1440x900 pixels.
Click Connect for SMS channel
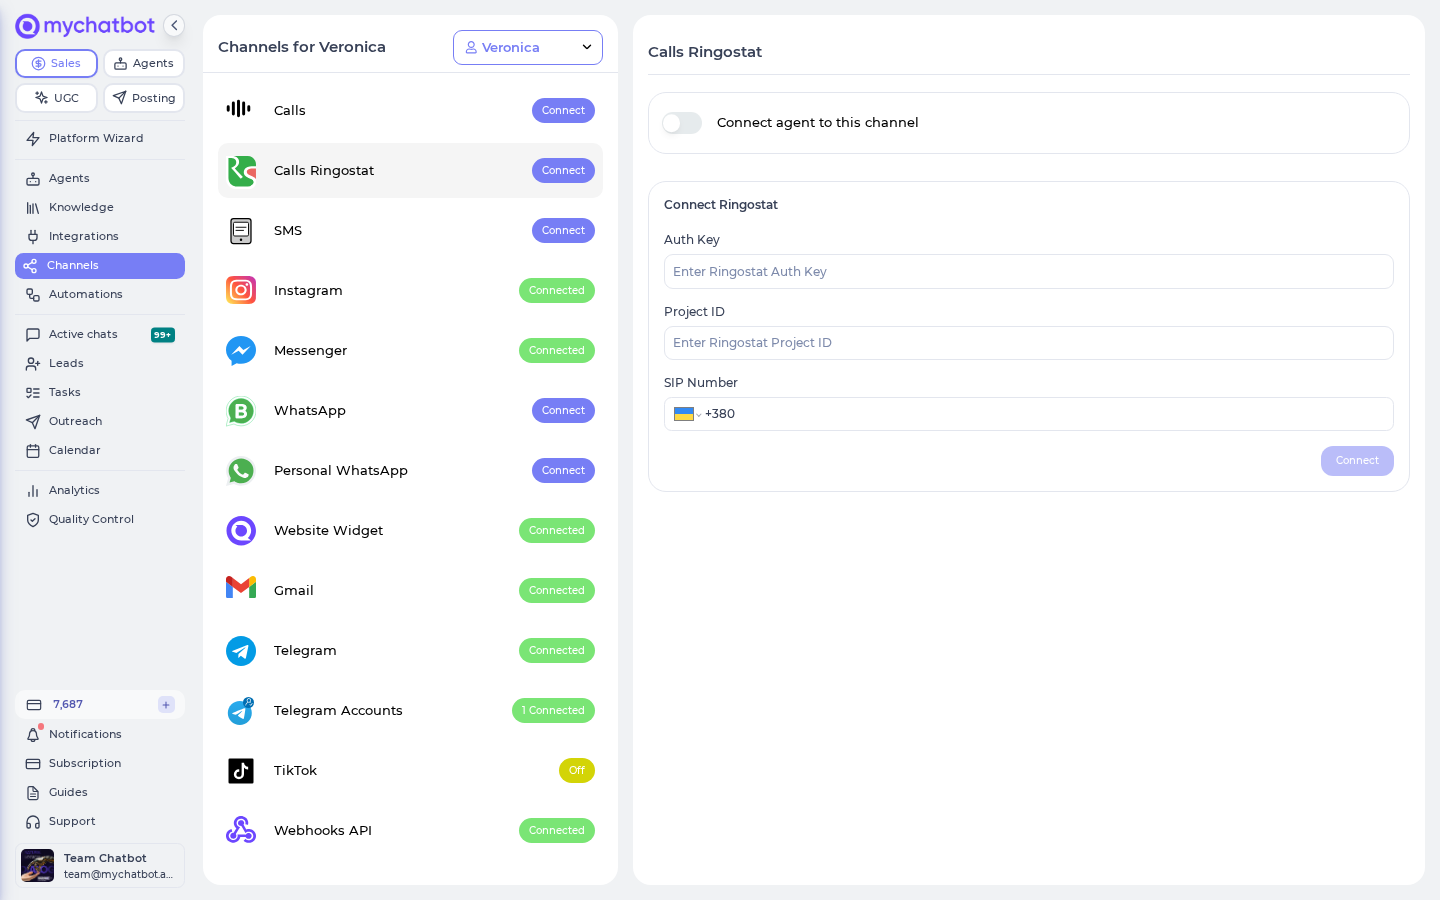(563, 230)
